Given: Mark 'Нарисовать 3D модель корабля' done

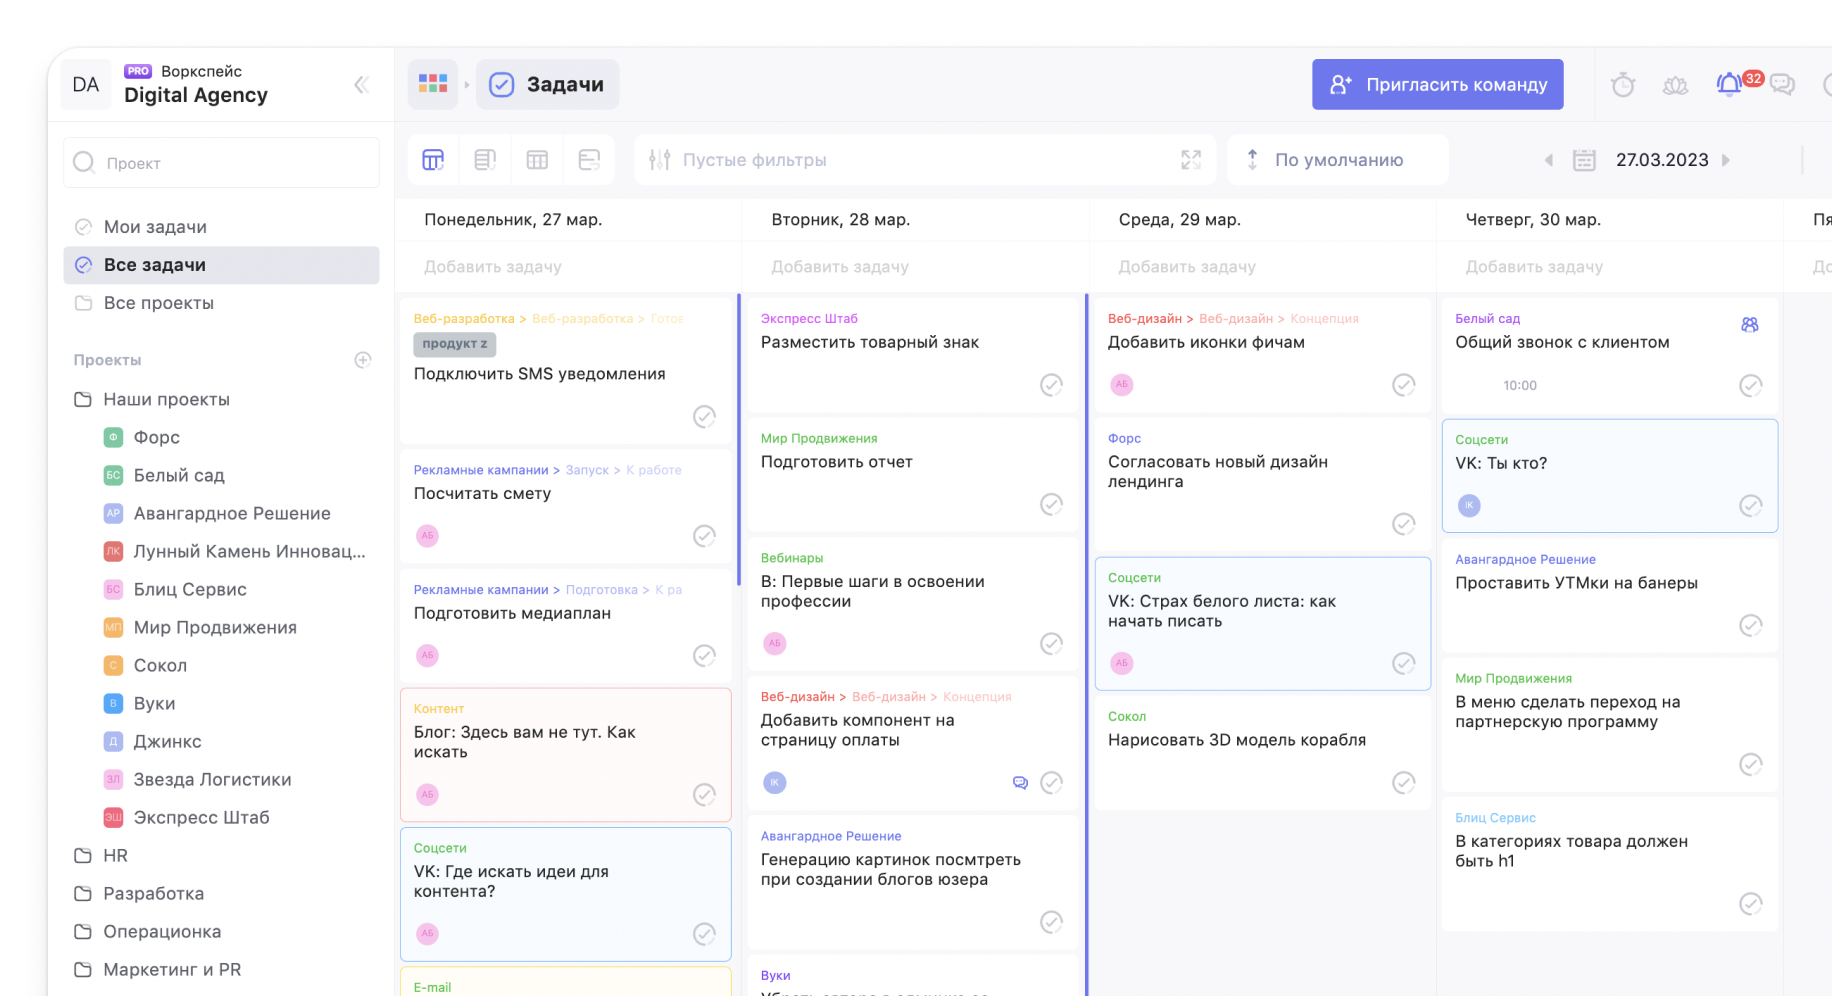Looking at the screenshot, I should tap(1404, 783).
